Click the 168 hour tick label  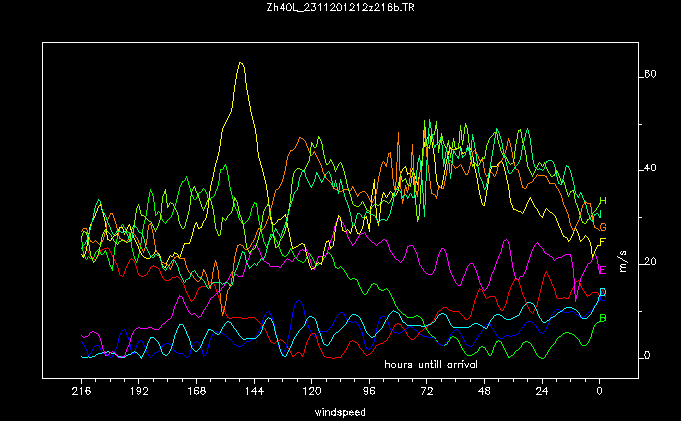[196, 393]
